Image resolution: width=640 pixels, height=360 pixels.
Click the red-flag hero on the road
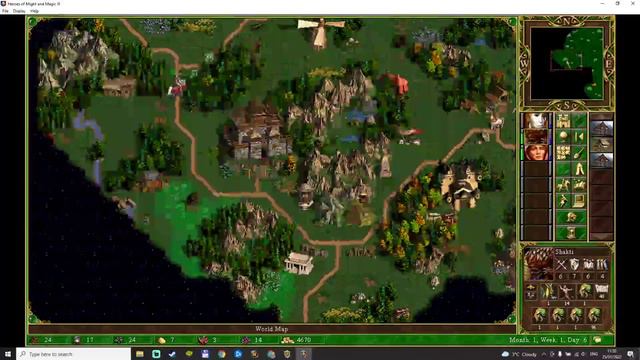coord(178,87)
